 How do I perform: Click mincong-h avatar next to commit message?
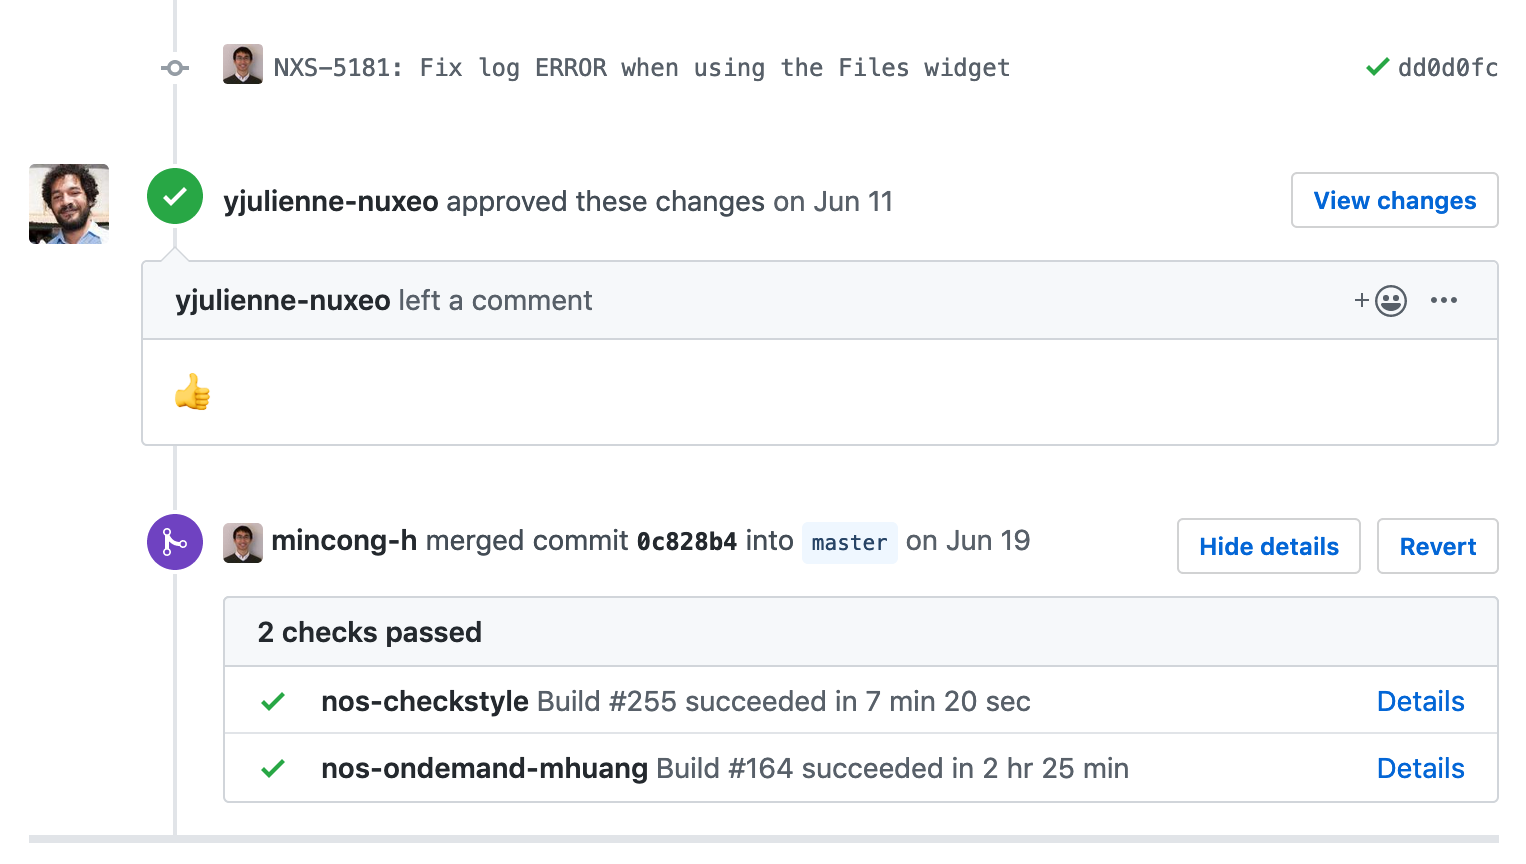(x=243, y=64)
